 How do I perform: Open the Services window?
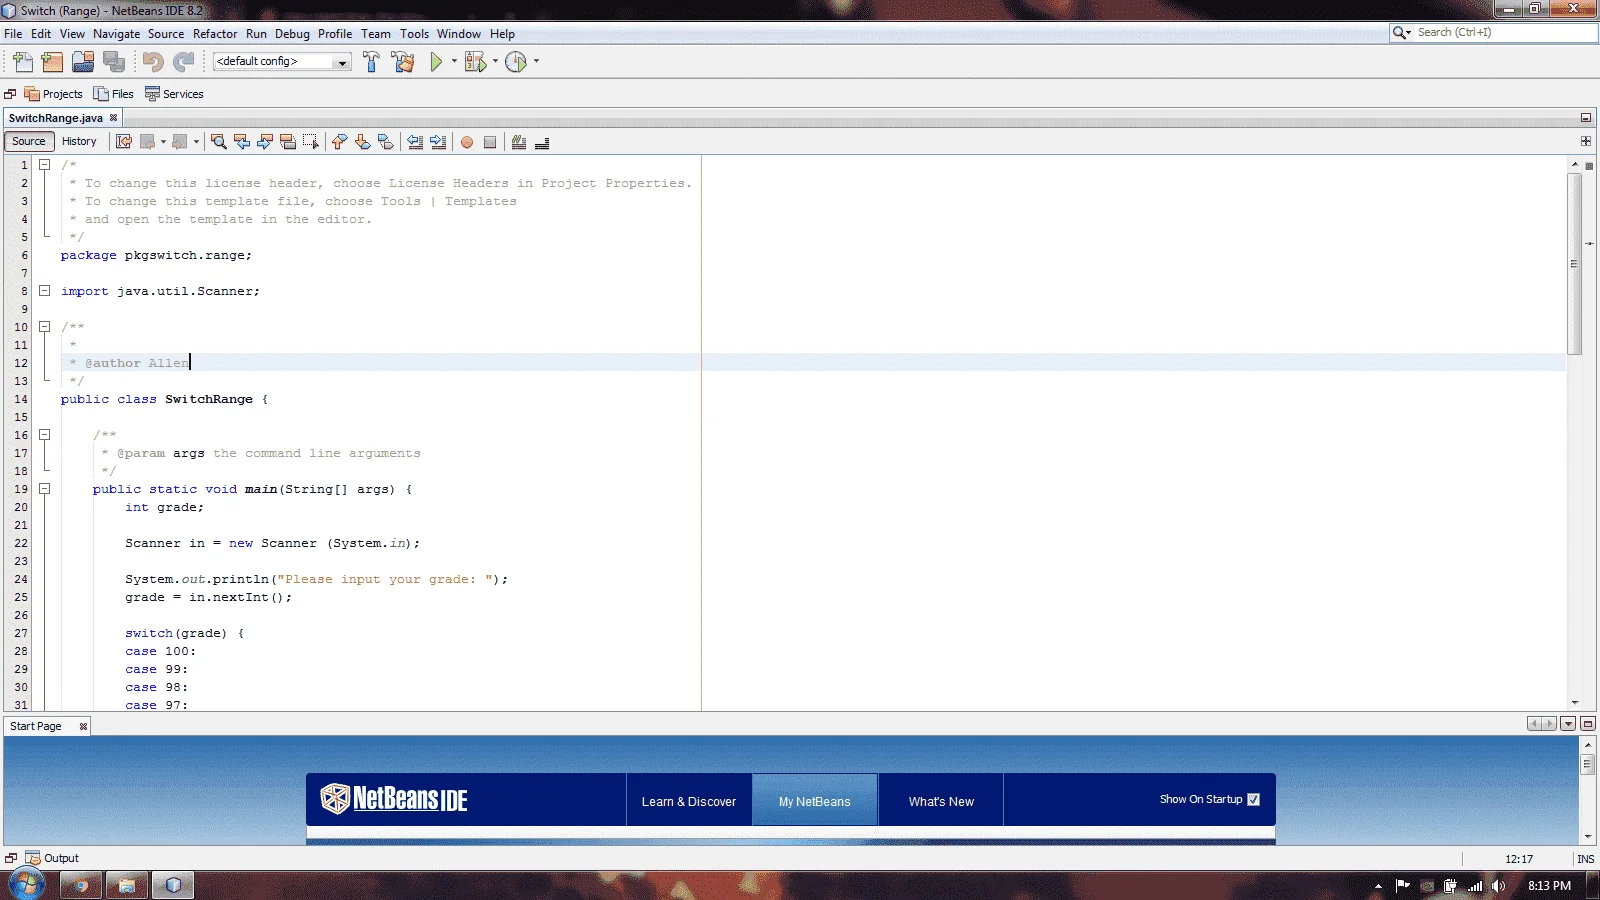(174, 94)
